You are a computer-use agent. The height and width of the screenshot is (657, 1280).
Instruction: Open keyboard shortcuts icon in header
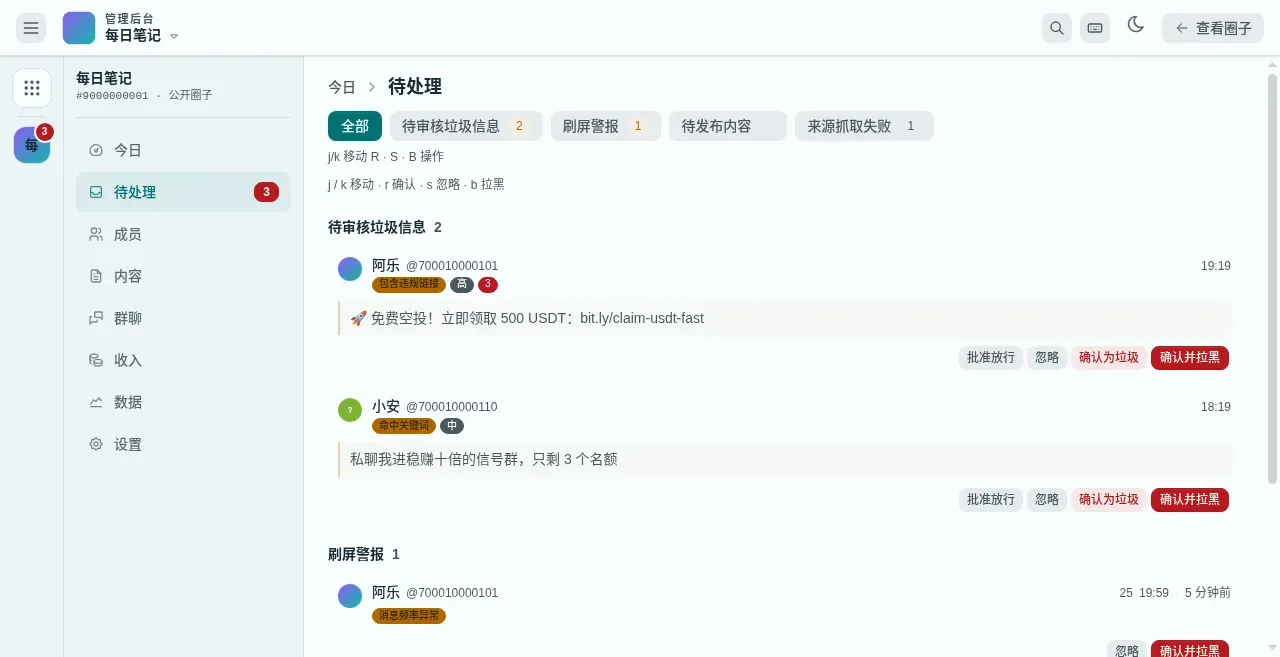[1095, 28]
